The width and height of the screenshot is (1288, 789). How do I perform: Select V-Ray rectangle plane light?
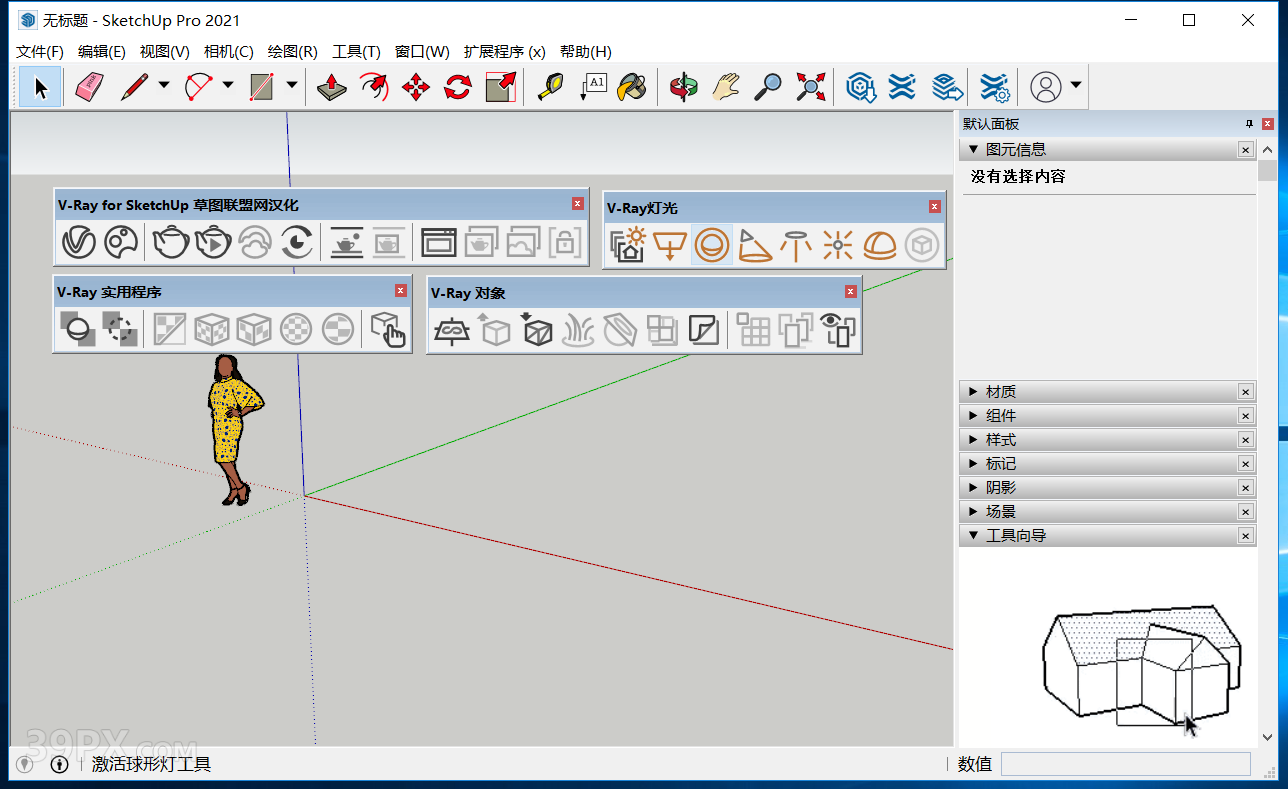pyautogui.click(x=670, y=244)
